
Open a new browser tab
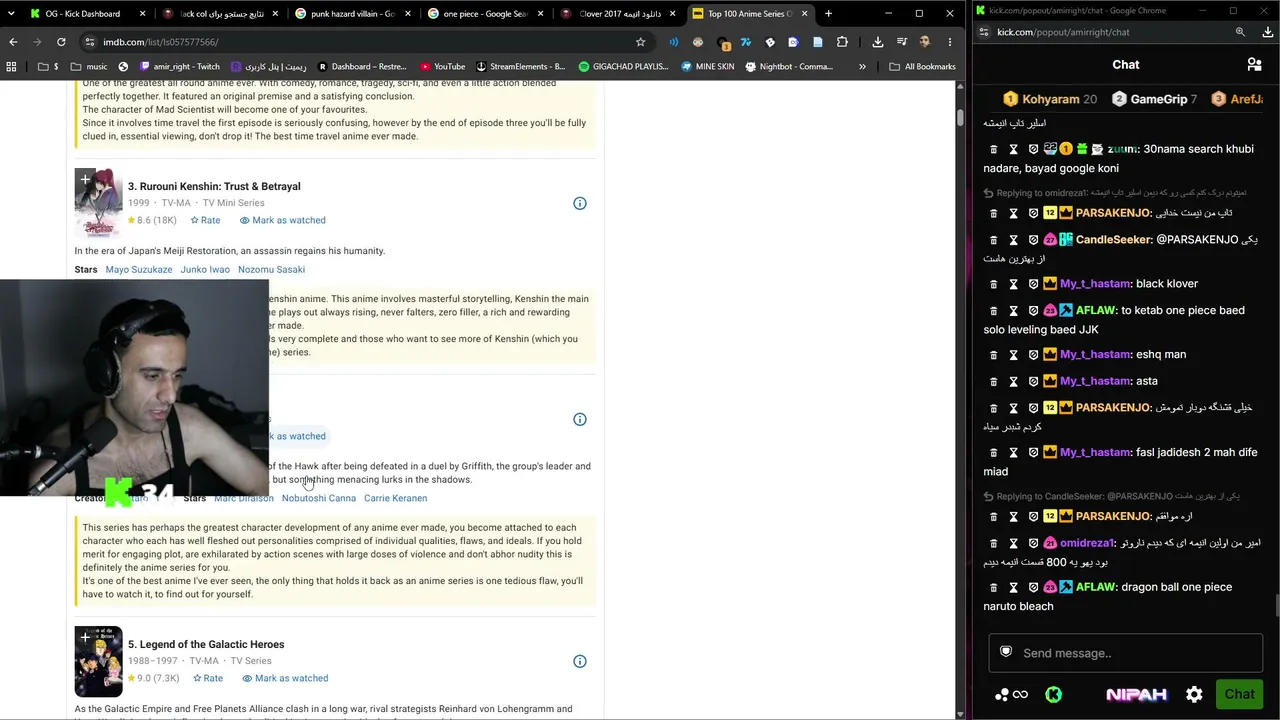click(828, 14)
